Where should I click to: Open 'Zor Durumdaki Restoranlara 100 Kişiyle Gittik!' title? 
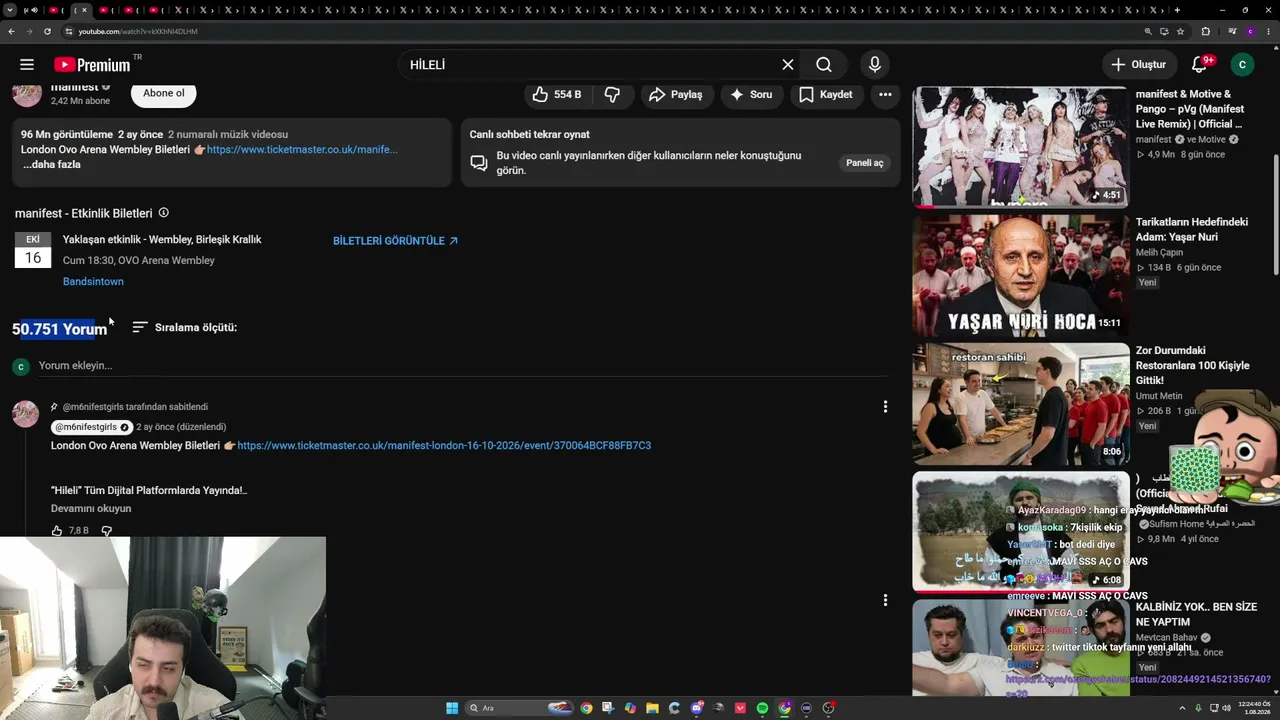click(x=1192, y=366)
